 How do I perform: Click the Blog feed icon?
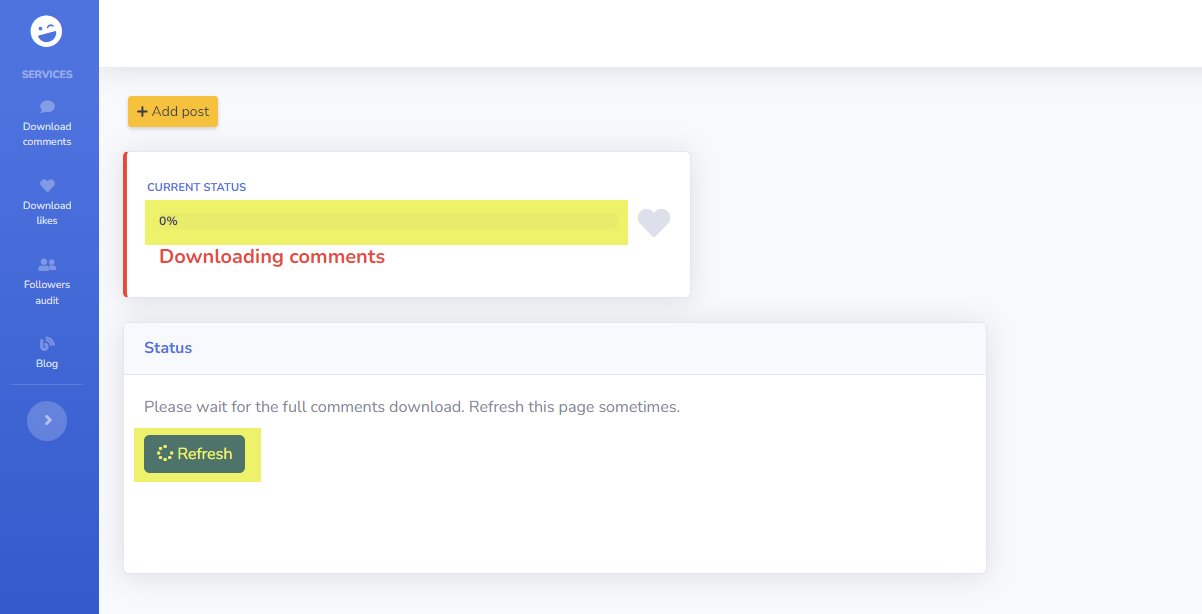coord(47,344)
